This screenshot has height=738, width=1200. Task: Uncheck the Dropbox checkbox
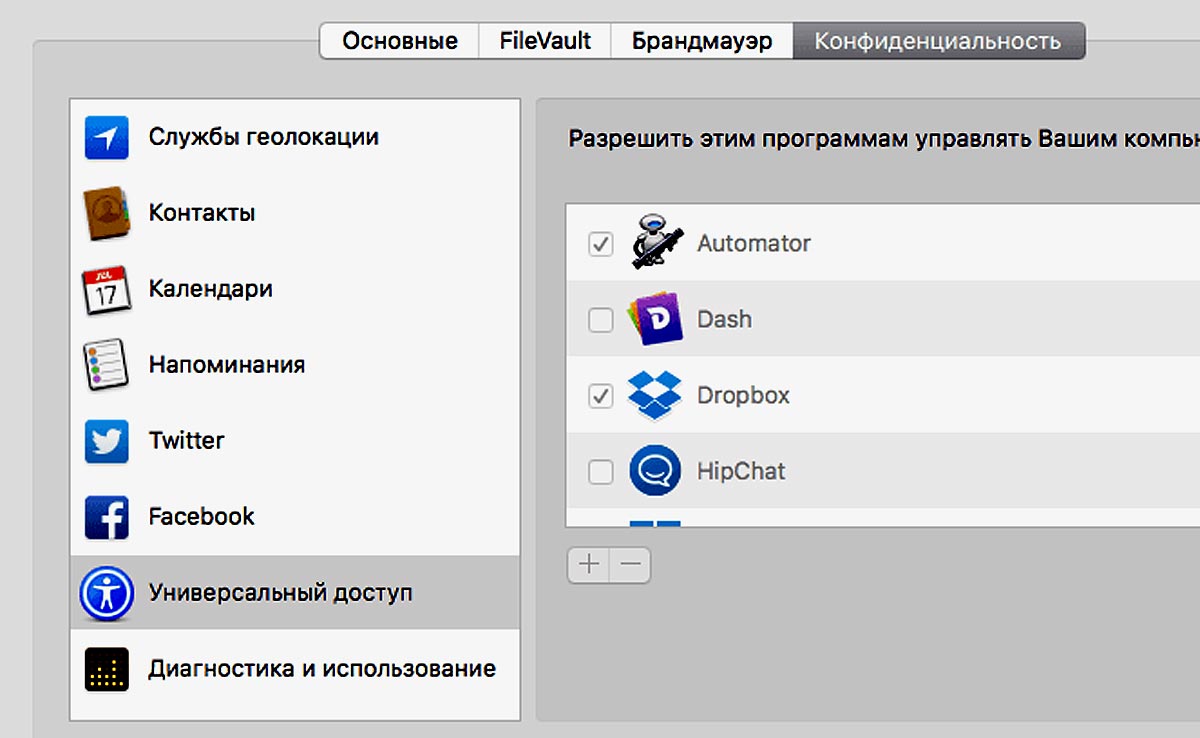(x=600, y=396)
